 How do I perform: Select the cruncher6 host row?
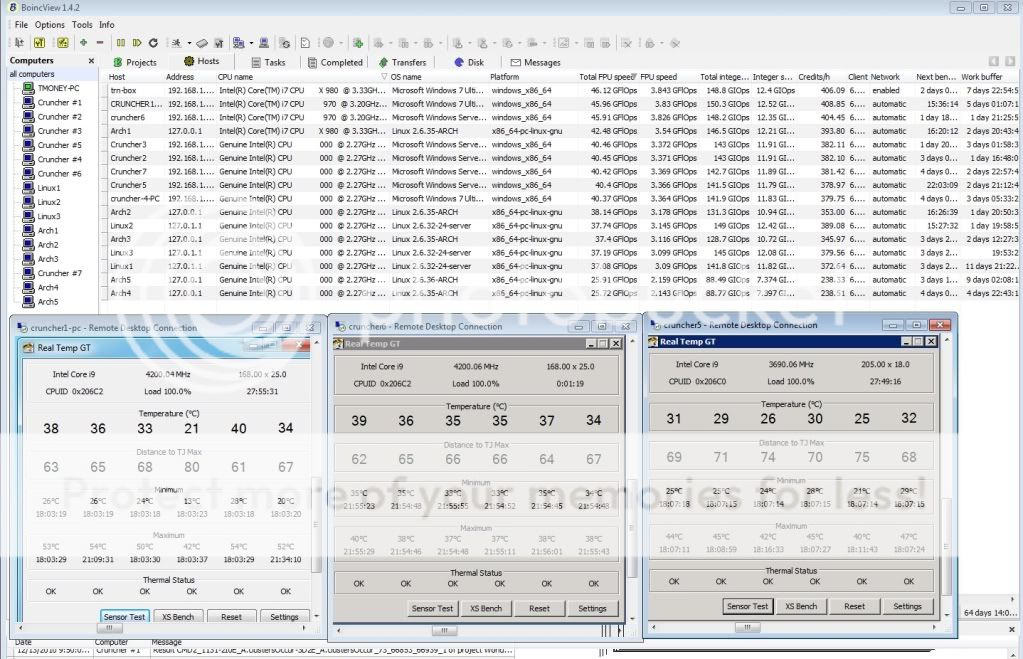pos(561,117)
